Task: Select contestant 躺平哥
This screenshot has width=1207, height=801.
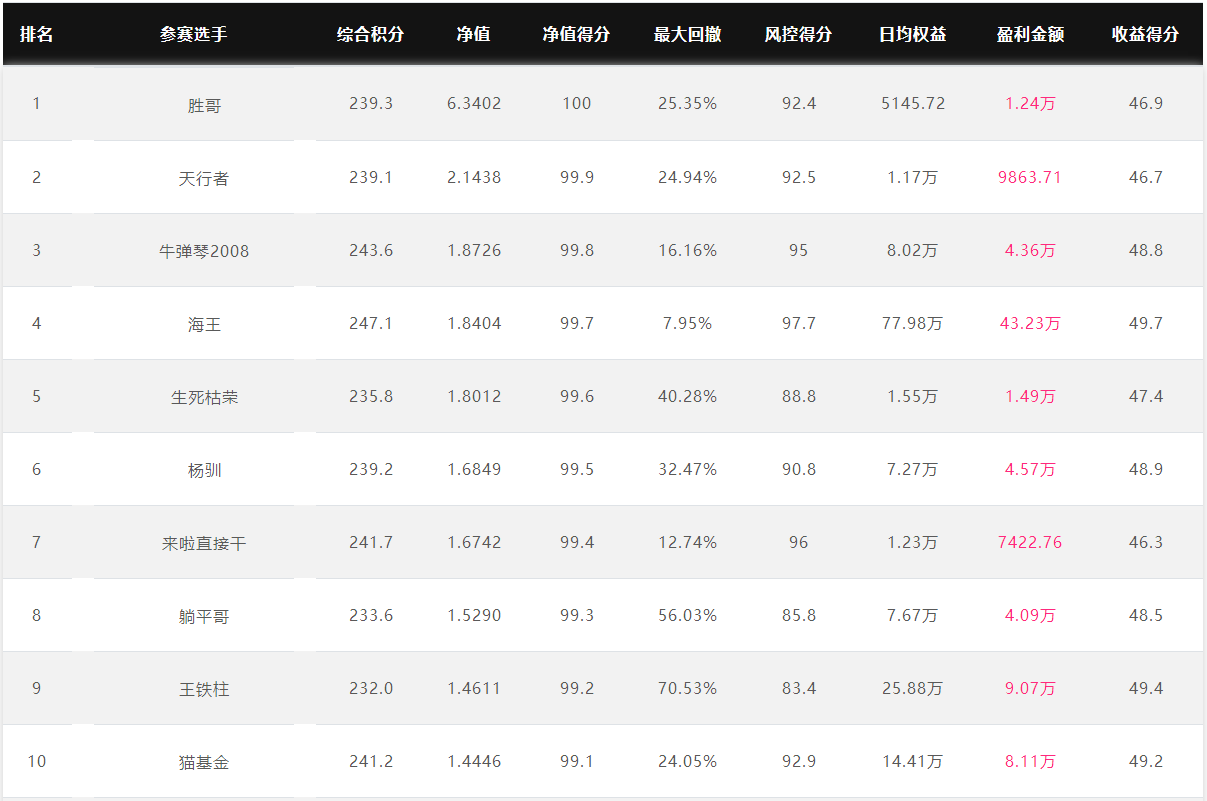Action: 204,616
